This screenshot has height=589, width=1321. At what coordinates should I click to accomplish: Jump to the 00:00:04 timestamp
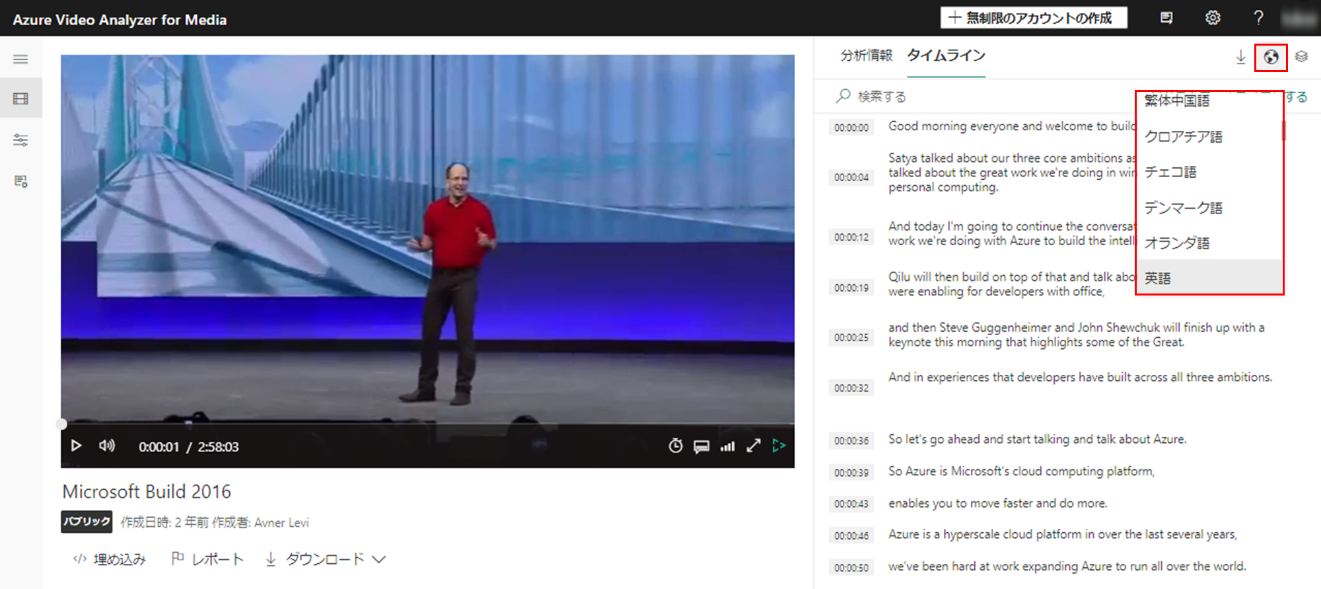click(x=852, y=178)
